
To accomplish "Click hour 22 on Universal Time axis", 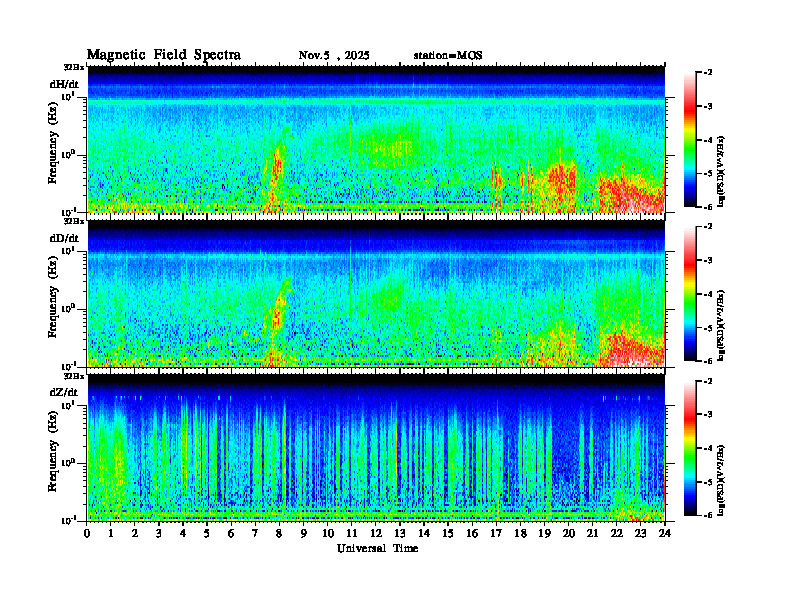I will pos(617,533).
